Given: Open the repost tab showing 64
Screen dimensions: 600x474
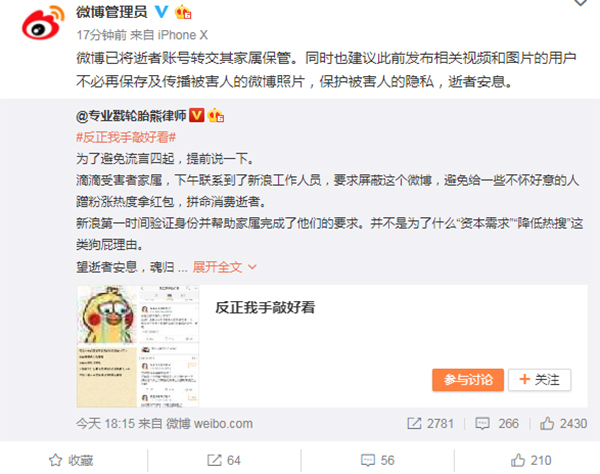Looking at the screenshot, I should (x=224, y=460).
